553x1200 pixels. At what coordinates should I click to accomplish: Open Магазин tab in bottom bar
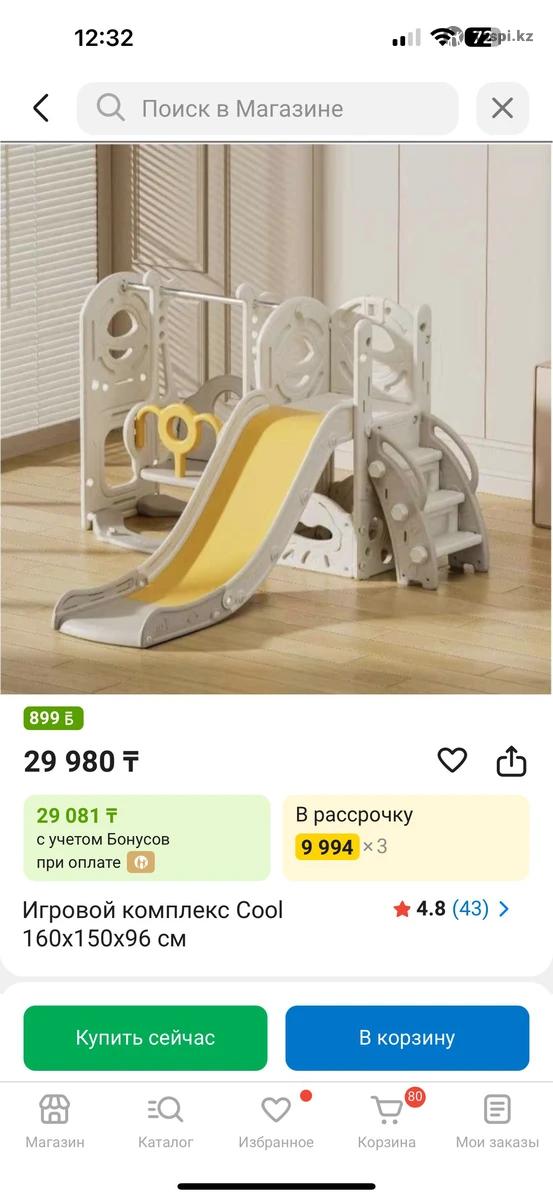click(x=55, y=1121)
